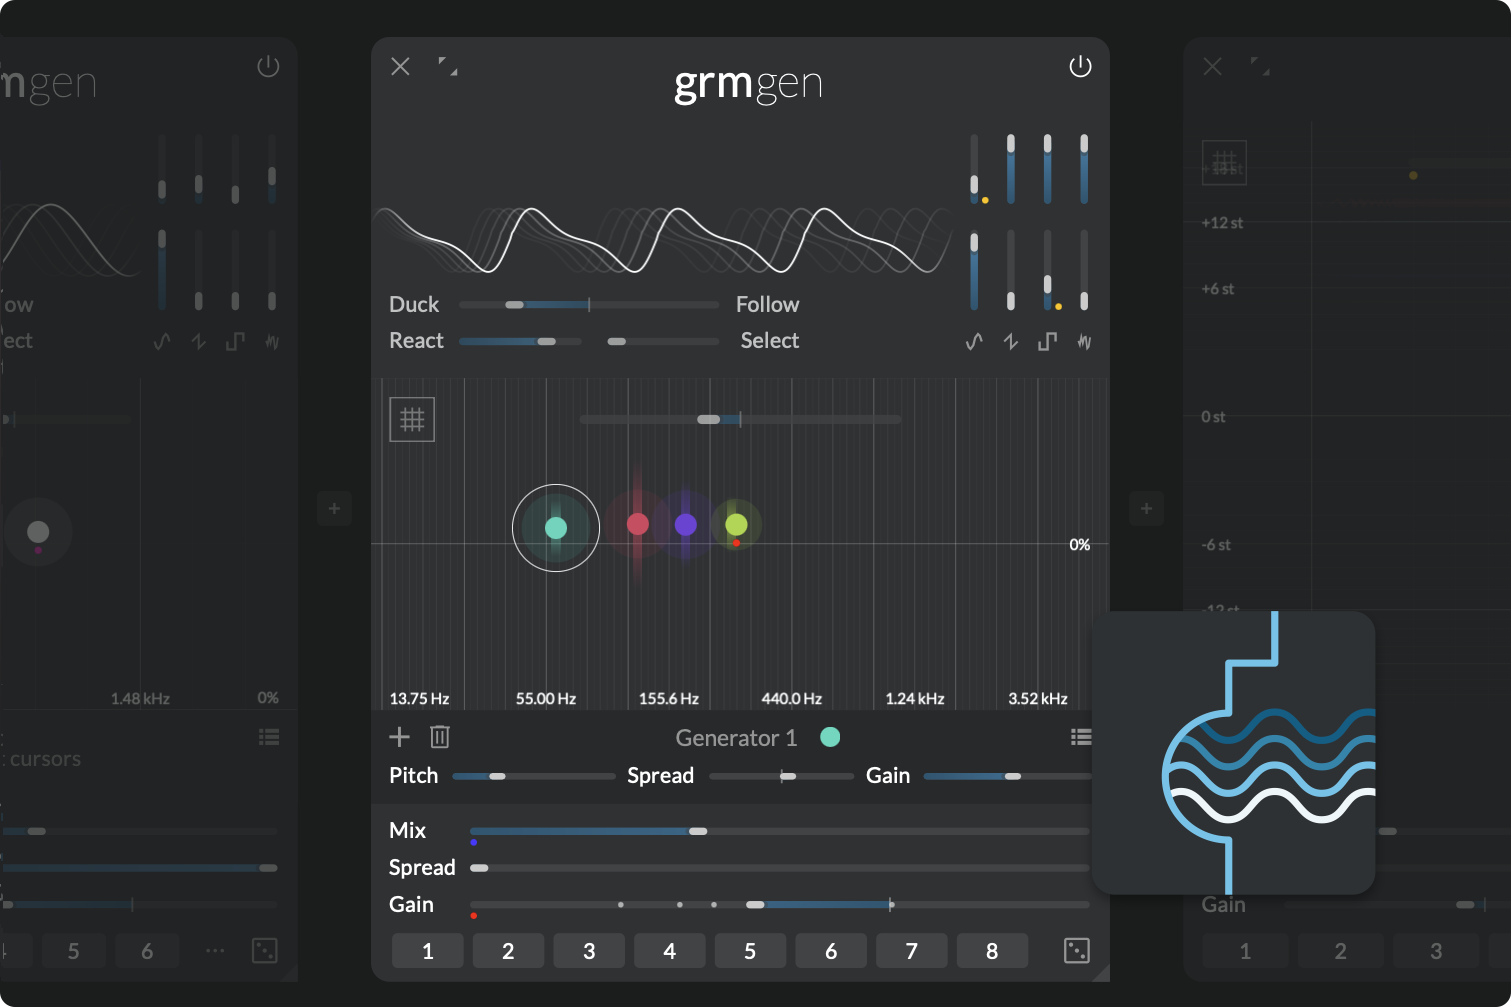This screenshot has width=1512, height=1008.
Task: Delete generator with the trash icon
Action: tap(440, 737)
